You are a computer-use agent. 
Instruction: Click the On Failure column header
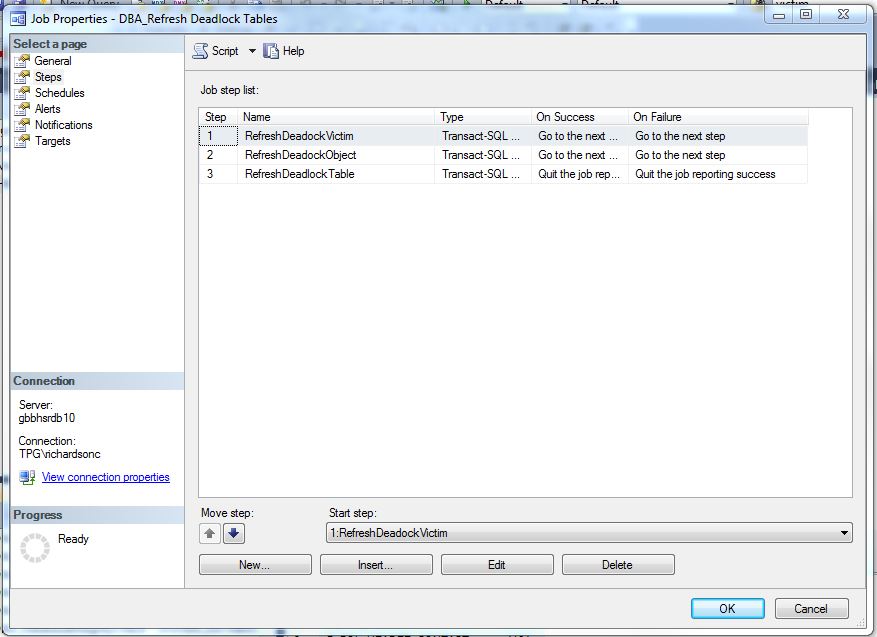(718, 117)
